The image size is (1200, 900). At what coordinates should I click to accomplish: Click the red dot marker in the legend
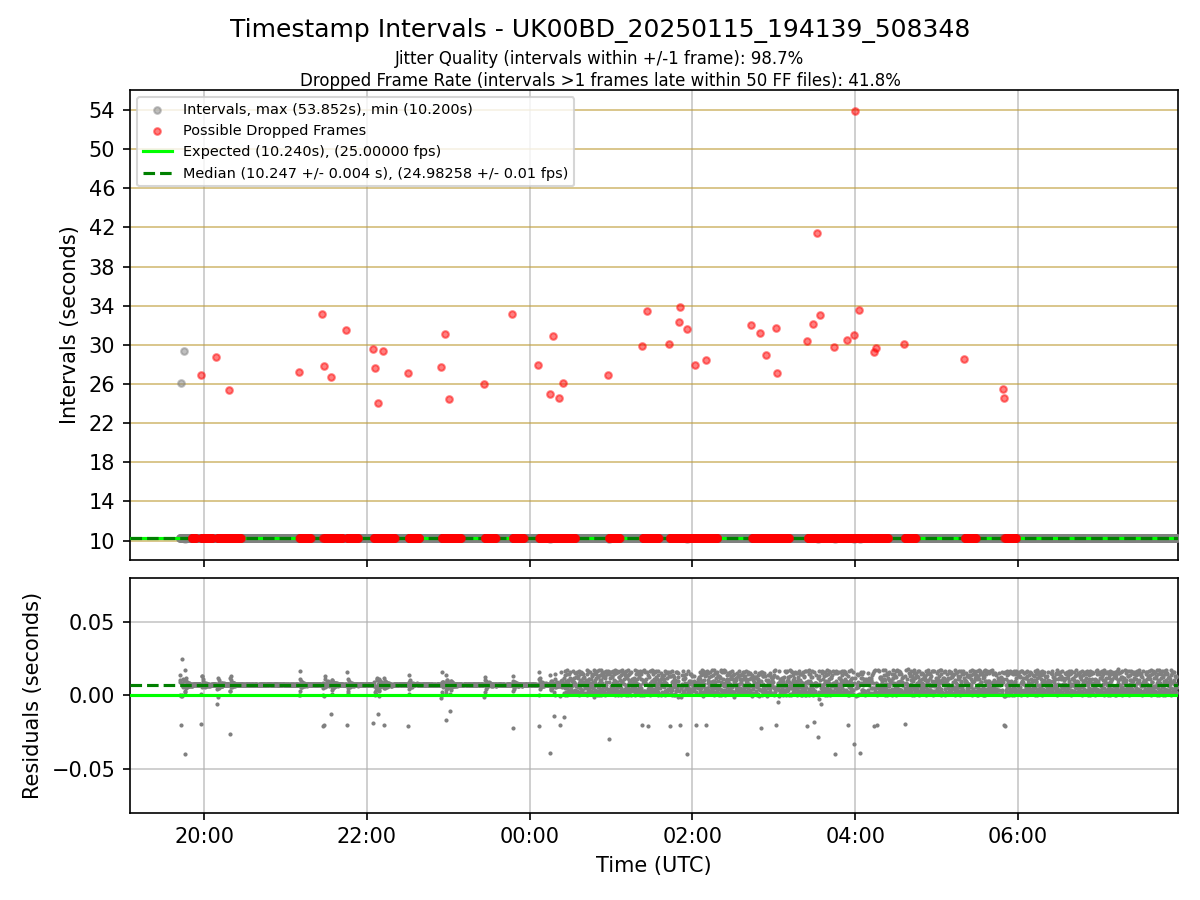[x=158, y=130]
